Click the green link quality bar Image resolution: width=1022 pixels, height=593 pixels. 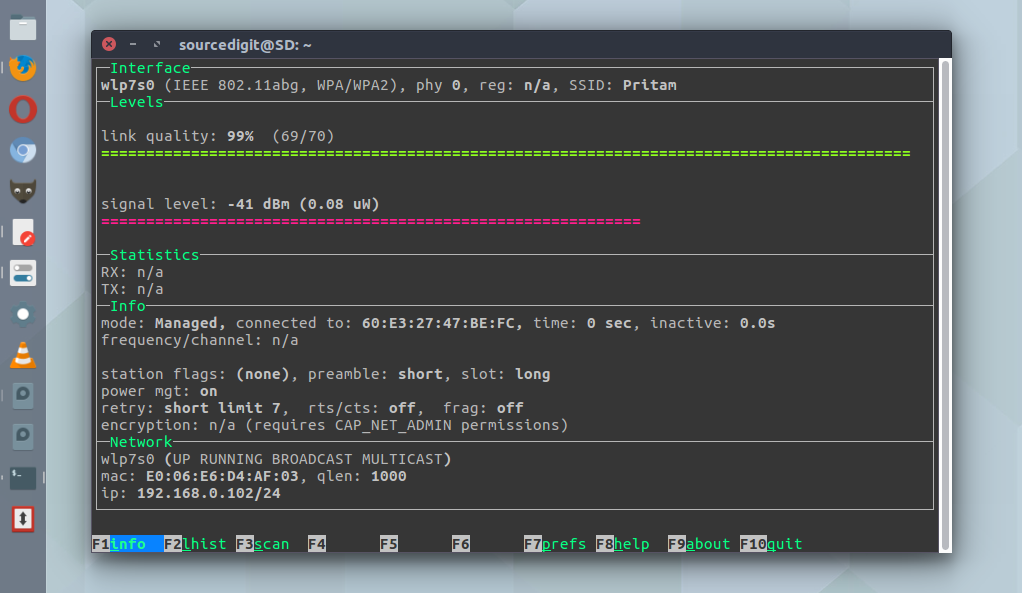[506, 154]
